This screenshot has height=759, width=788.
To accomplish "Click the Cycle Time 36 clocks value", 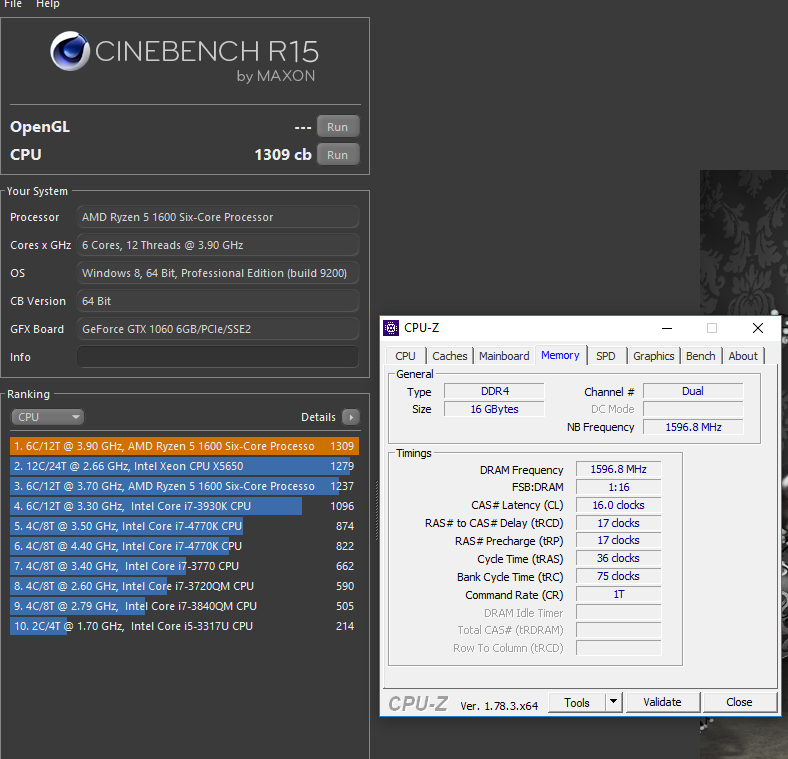I will [x=619, y=558].
